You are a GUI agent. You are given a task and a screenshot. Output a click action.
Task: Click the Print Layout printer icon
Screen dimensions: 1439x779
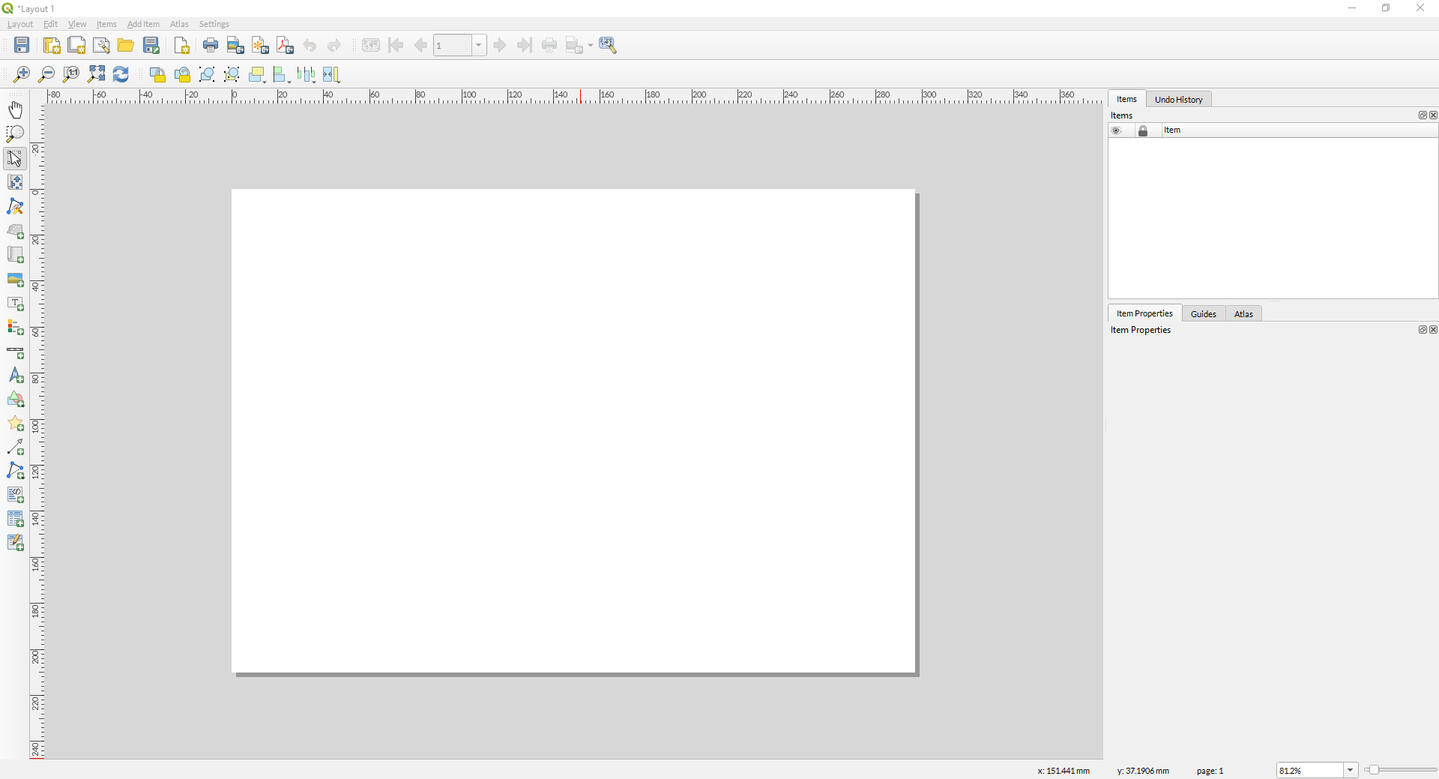210,45
